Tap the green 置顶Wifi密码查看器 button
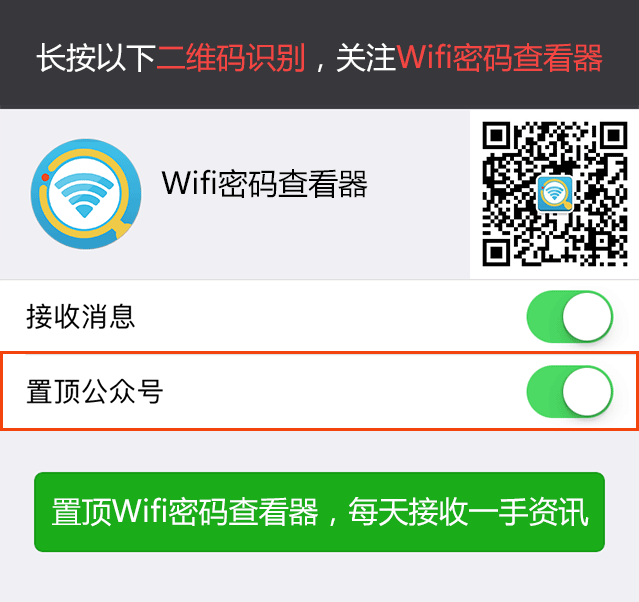The image size is (639, 602). point(320,512)
